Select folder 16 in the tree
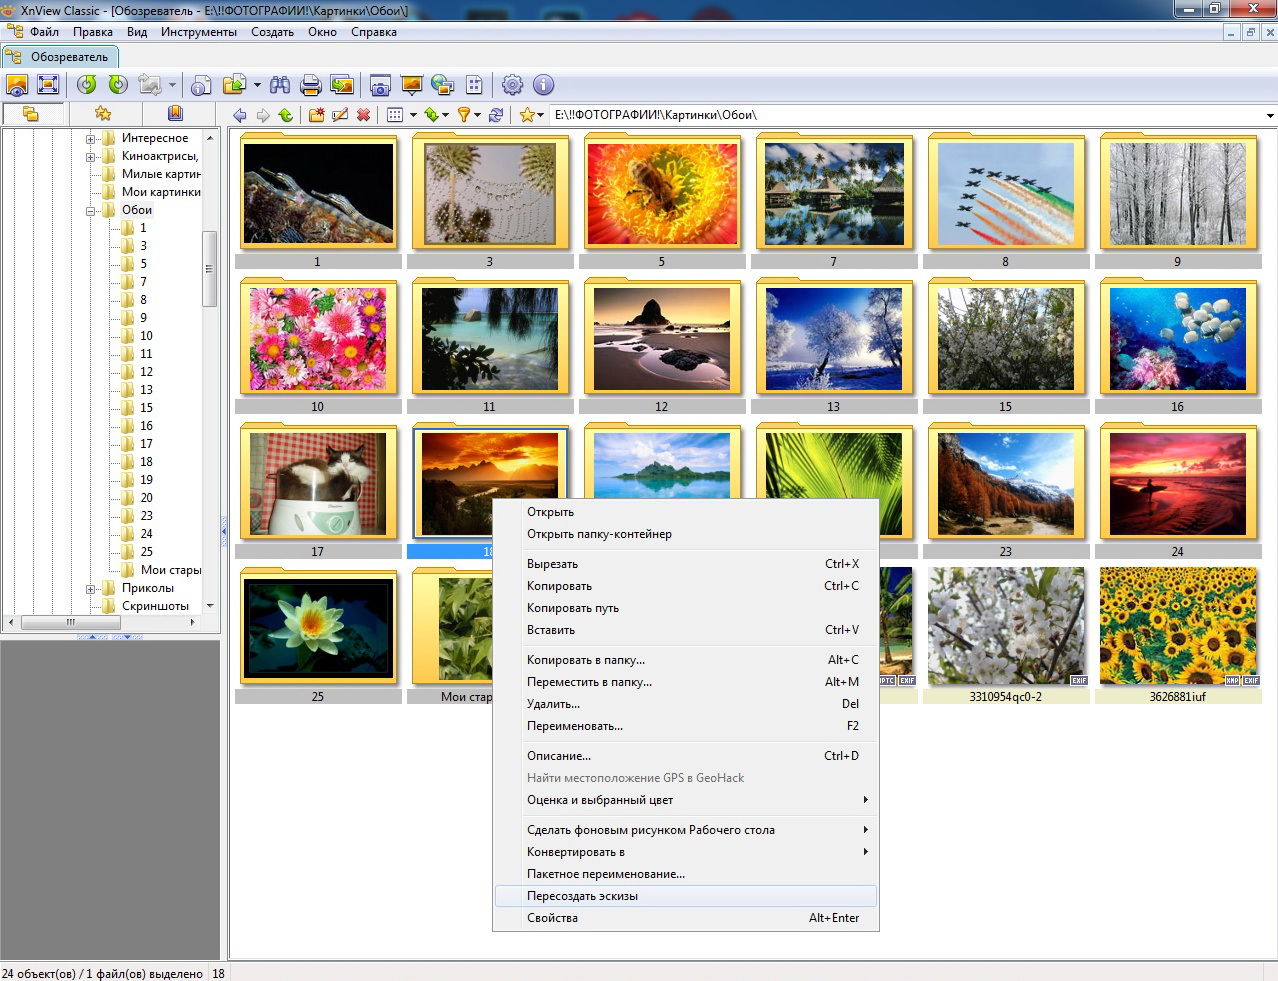The height and width of the screenshot is (981, 1278). point(146,426)
